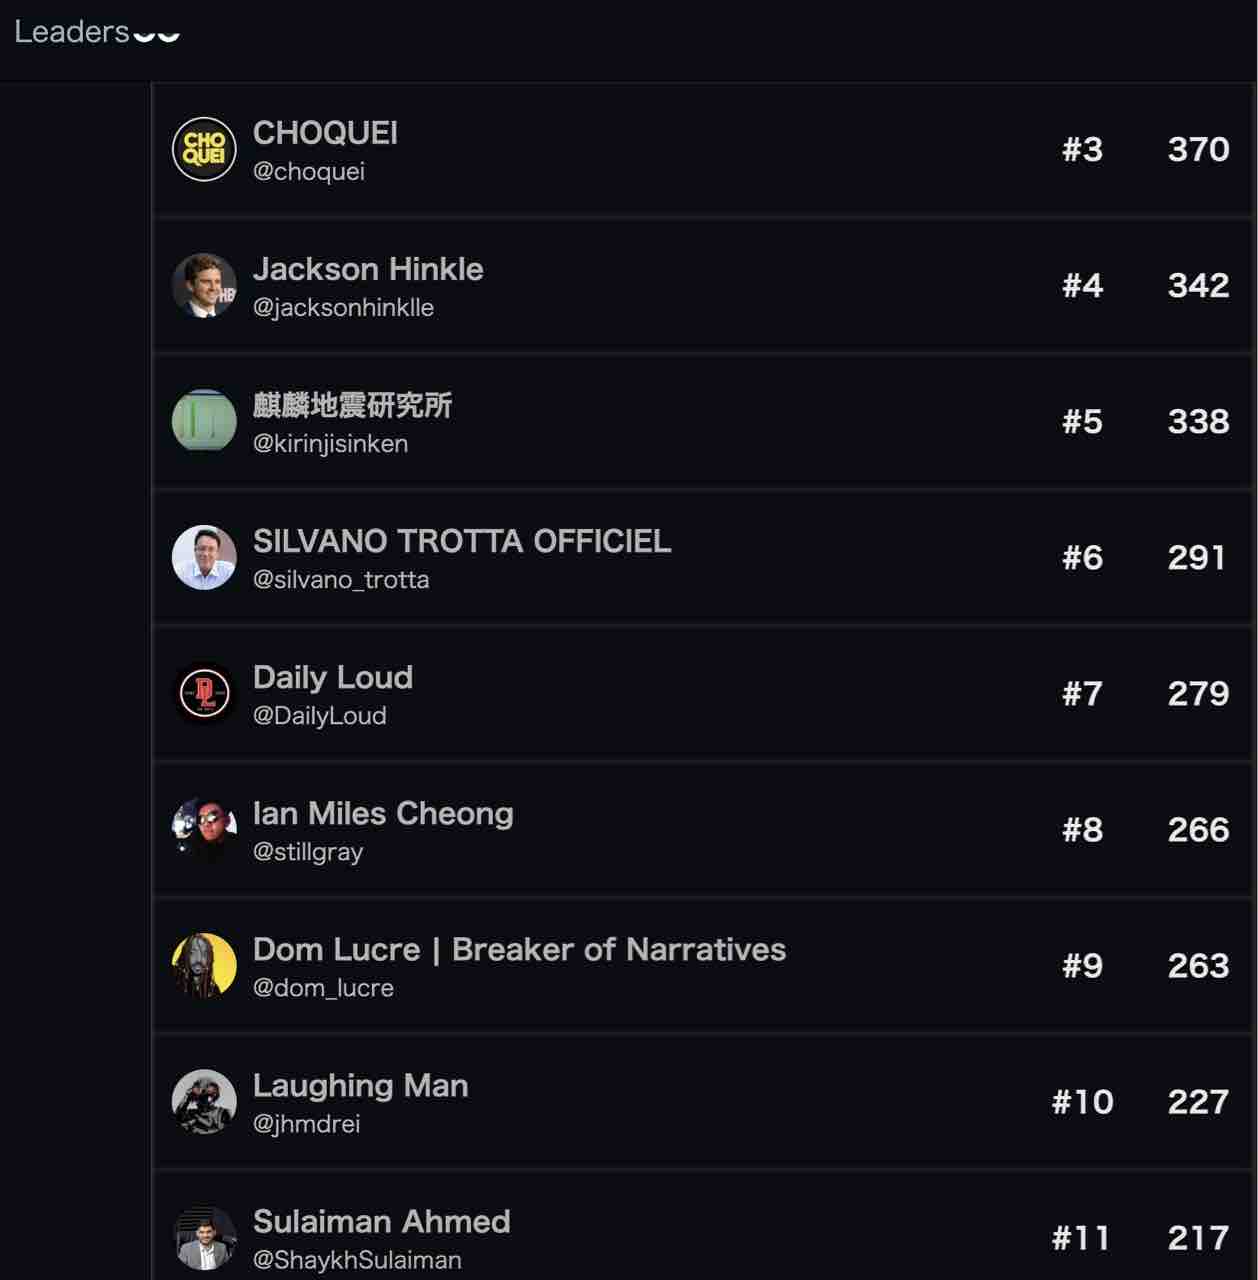Click Jackson Hinkle's profile picture

click(204, 285)
